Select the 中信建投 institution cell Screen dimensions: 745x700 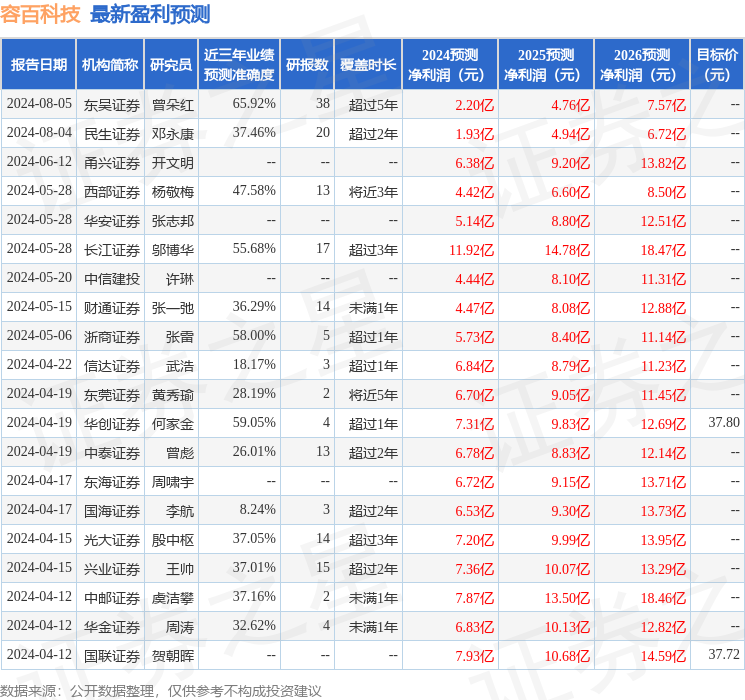112,278
